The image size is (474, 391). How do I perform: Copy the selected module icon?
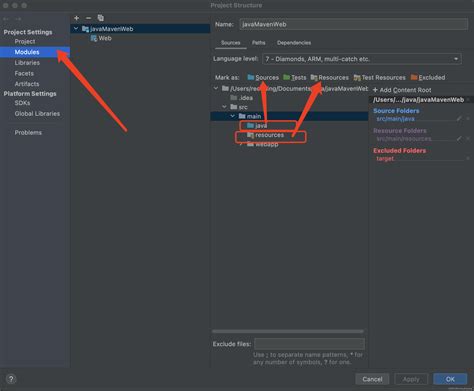[x=100, y=18]
